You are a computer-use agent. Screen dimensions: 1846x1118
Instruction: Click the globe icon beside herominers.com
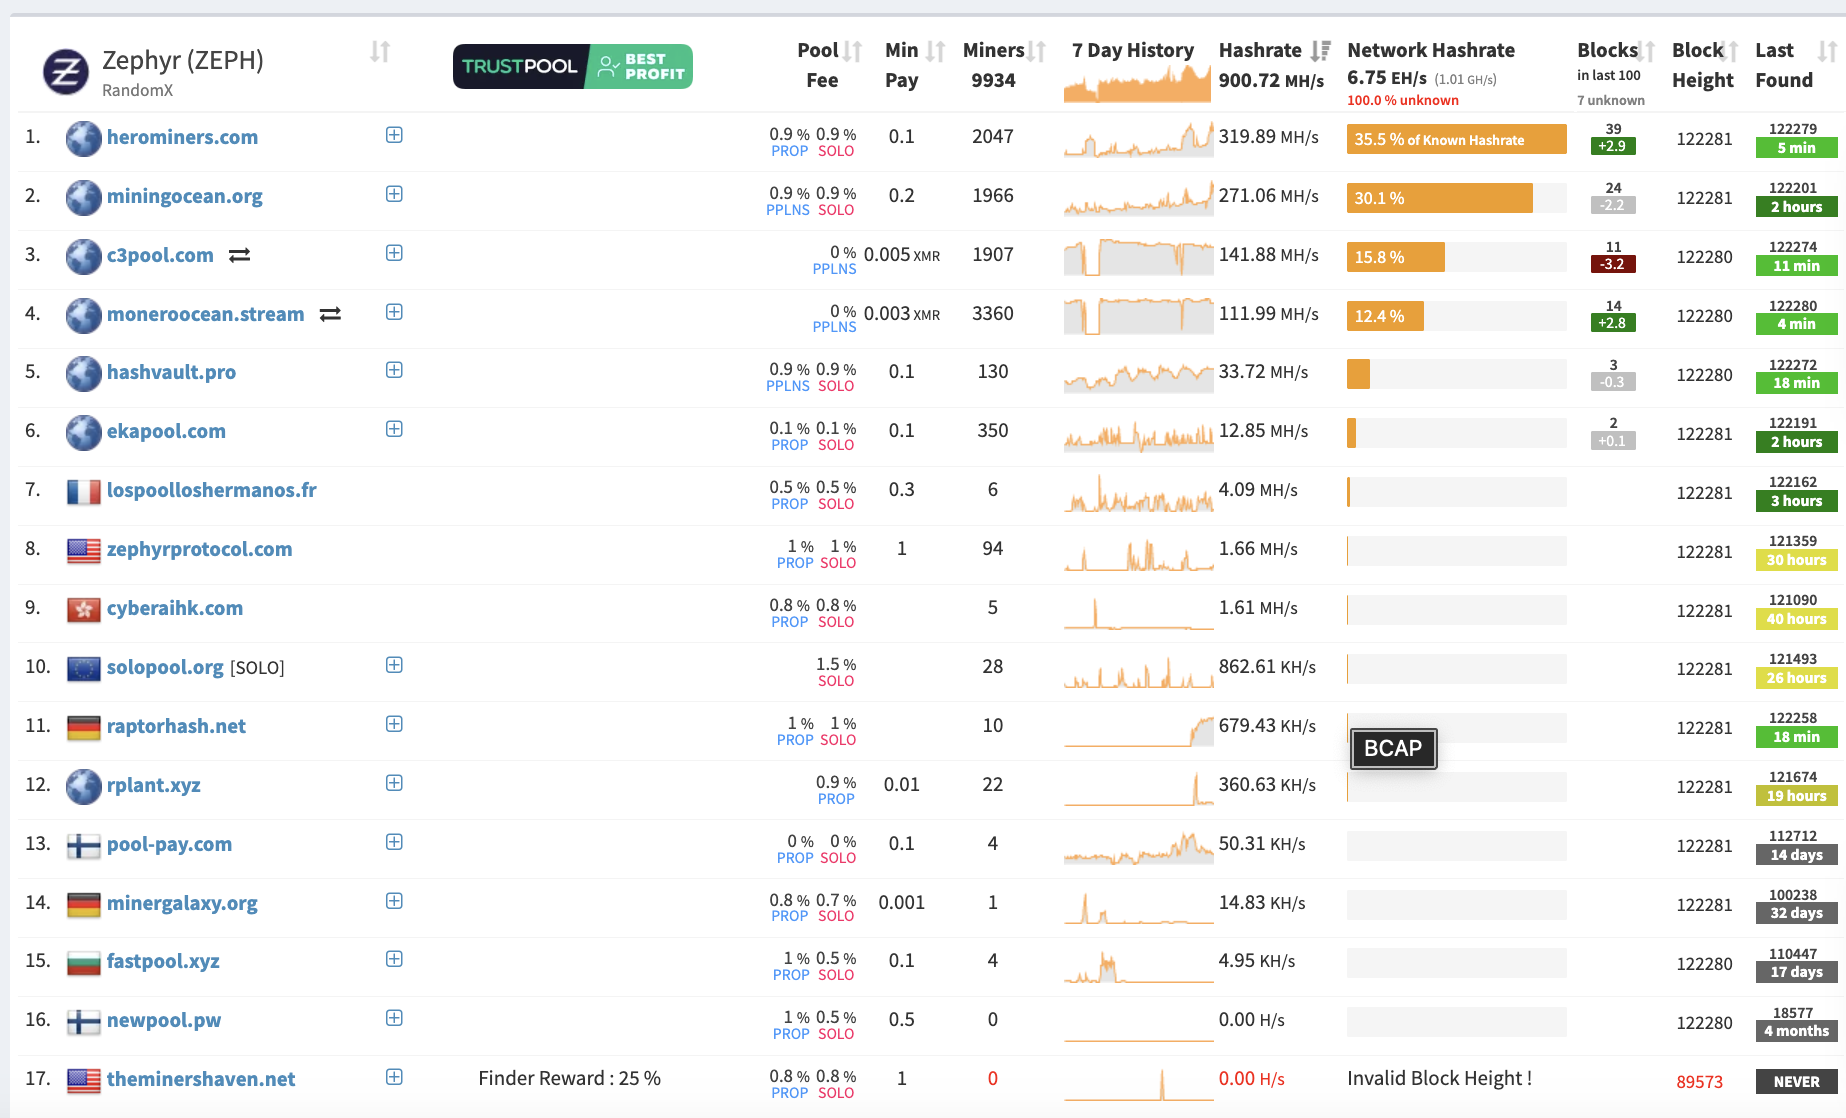click(84, 138)
